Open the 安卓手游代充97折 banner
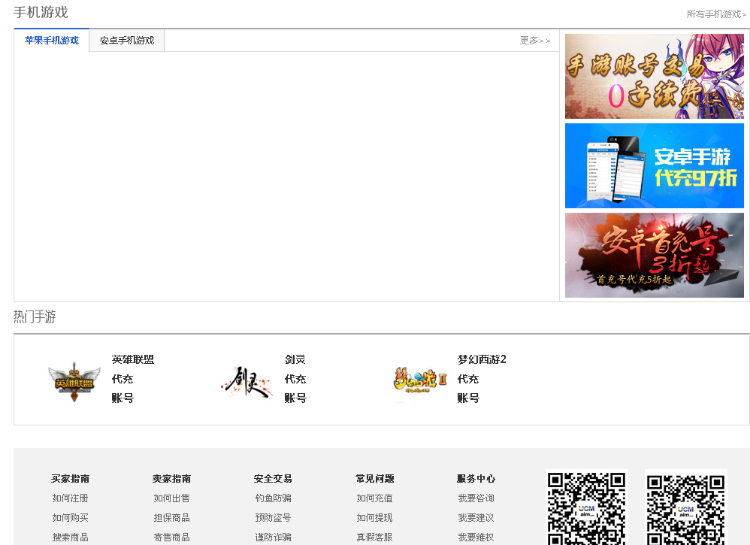Image resolution: width=750 pixels, height=545 pixels. click(x=654, y=166)
